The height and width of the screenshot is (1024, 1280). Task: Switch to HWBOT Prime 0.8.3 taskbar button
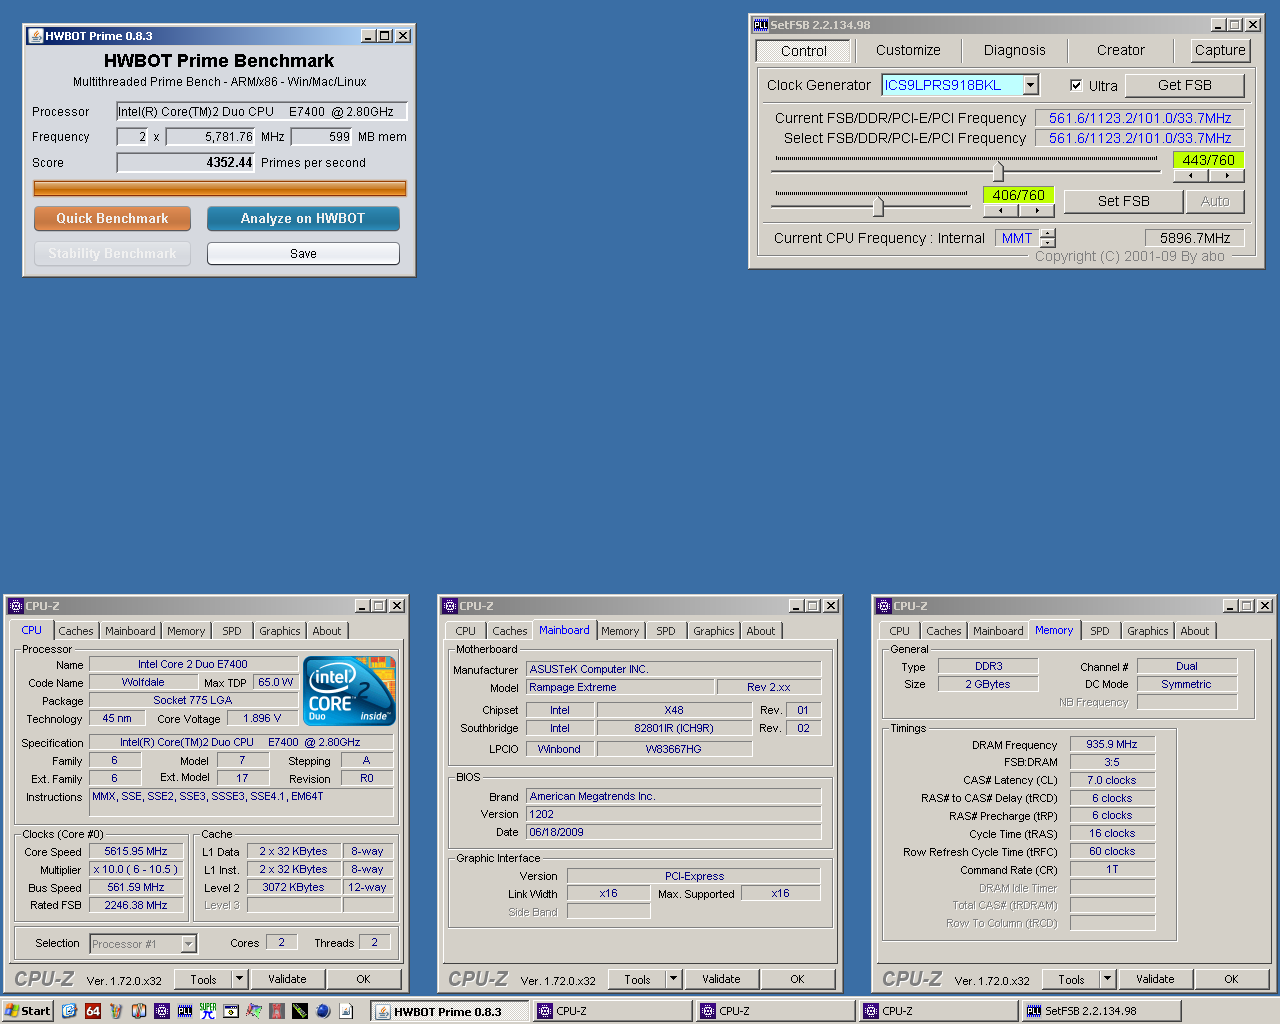click(449, 1011)
